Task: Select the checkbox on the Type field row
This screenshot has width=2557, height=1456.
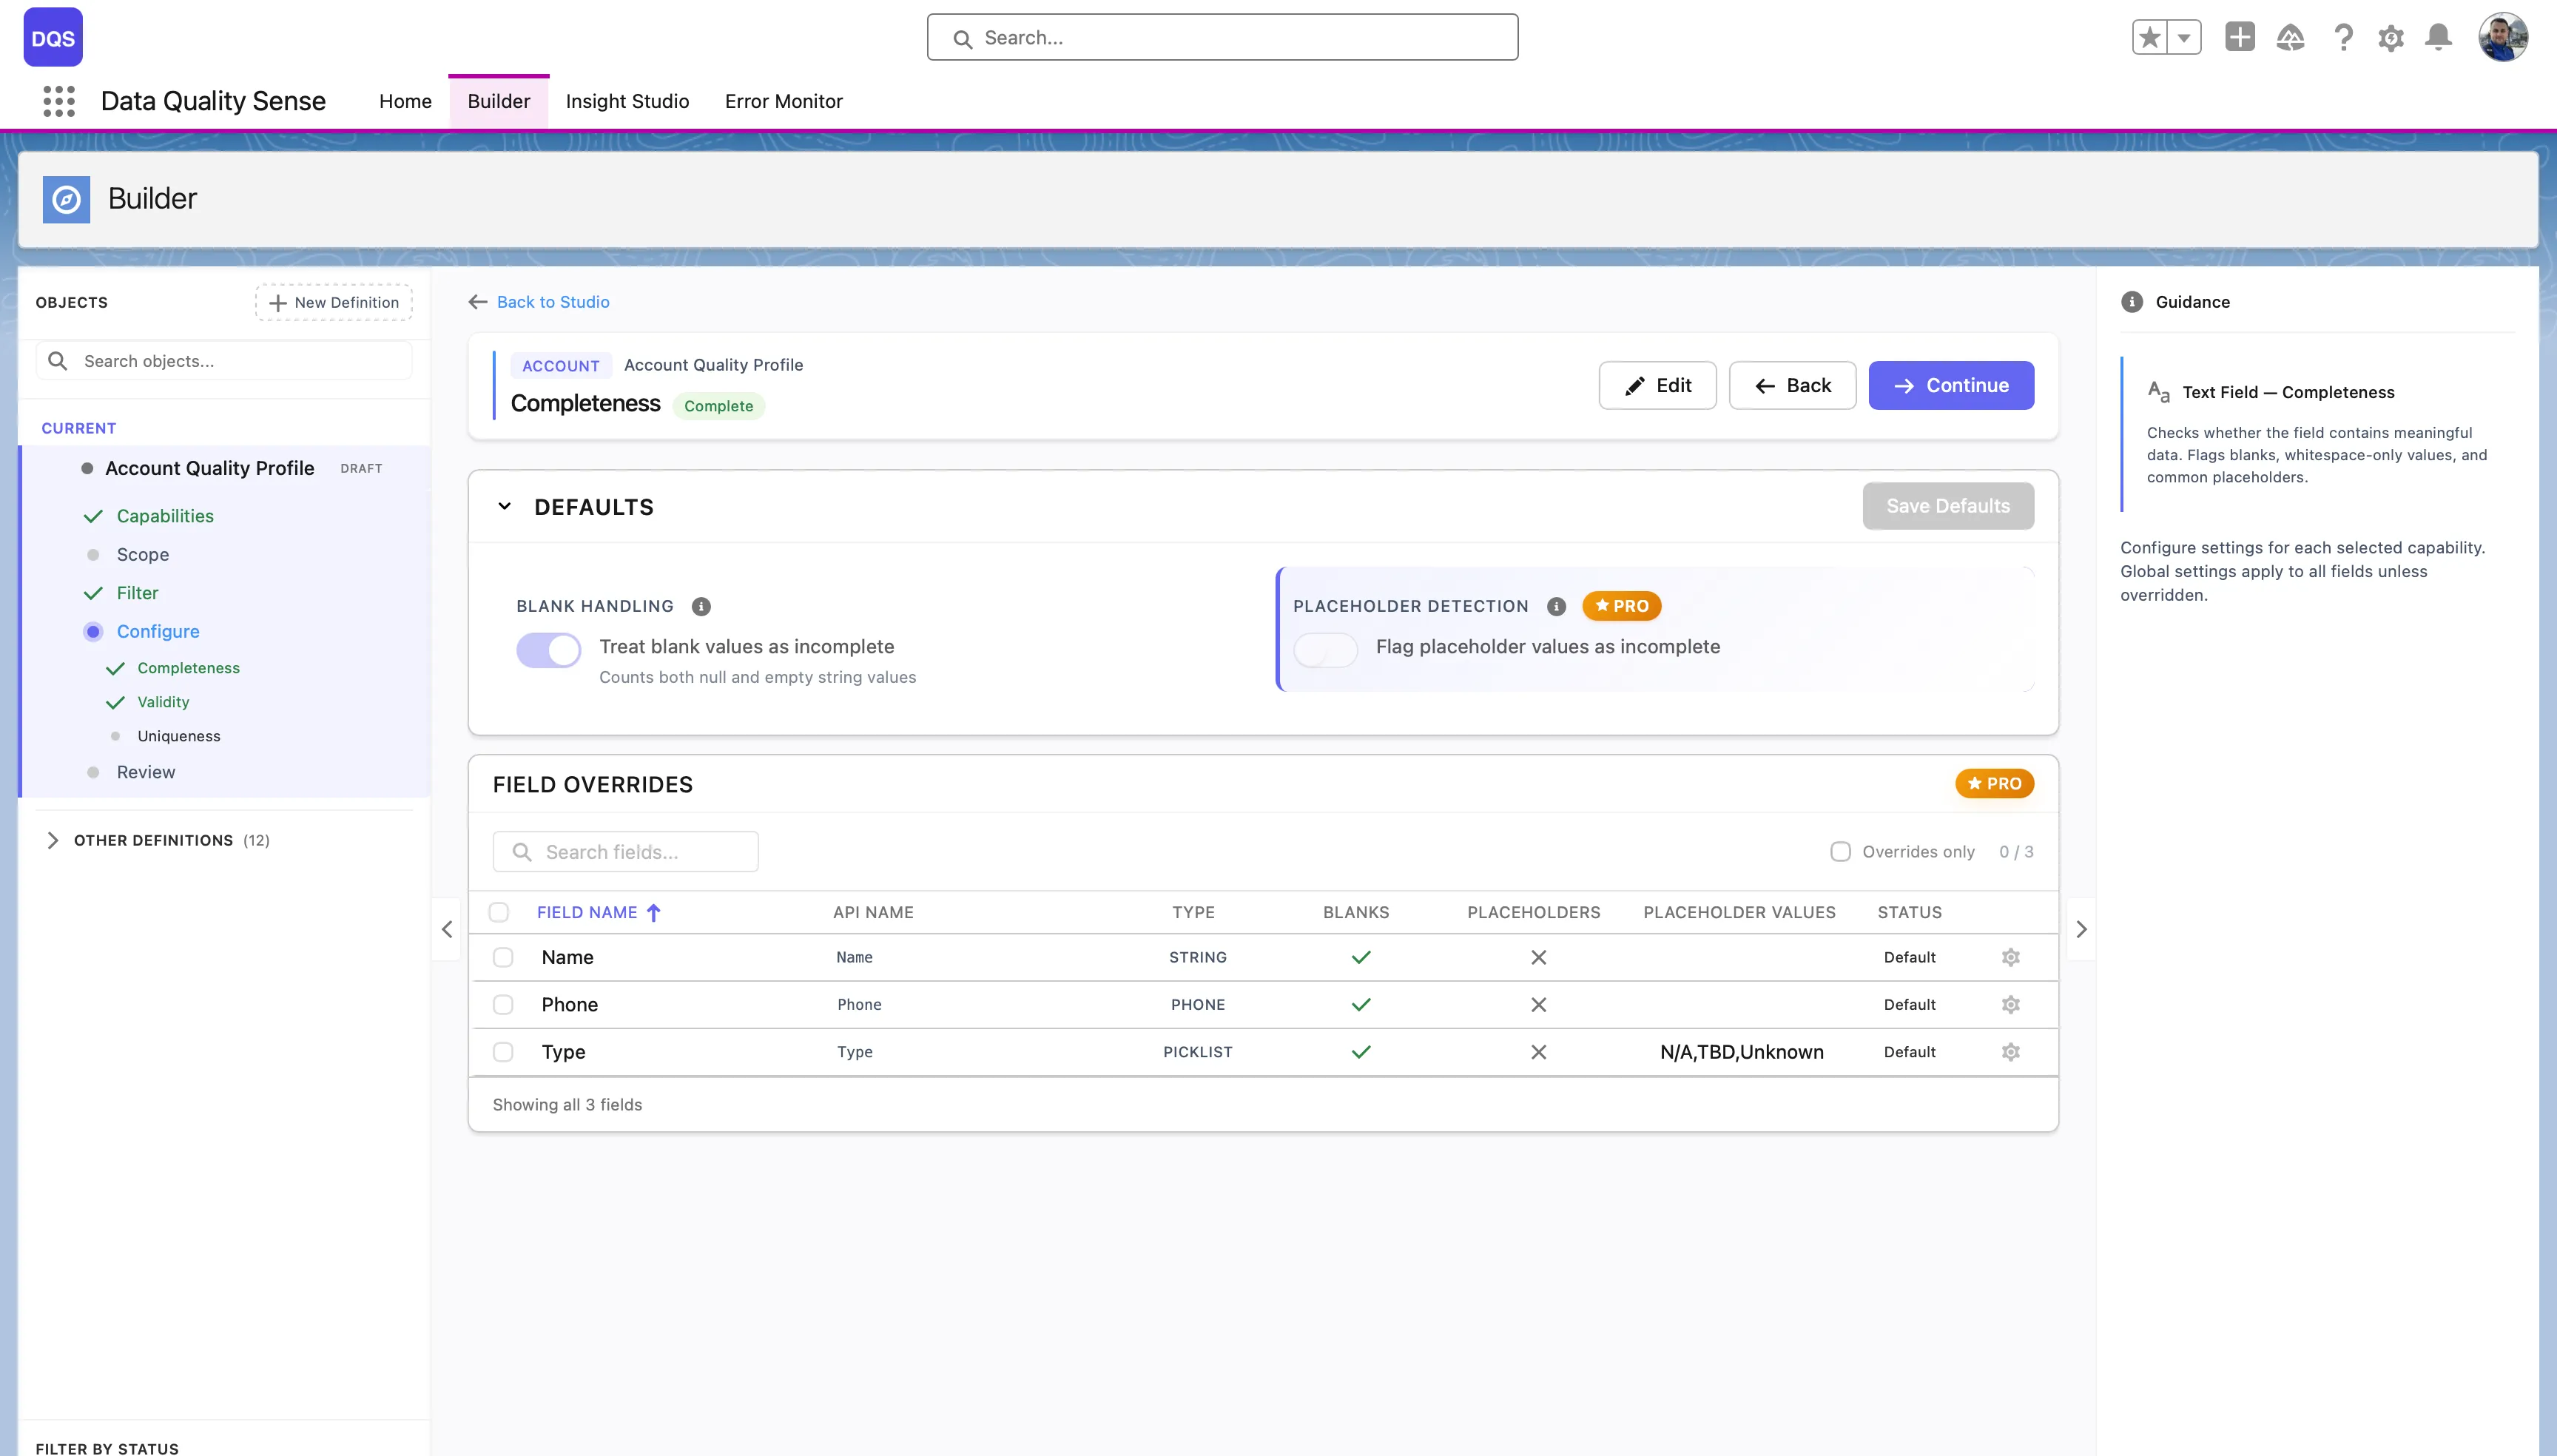Action: pos(503,1052)
